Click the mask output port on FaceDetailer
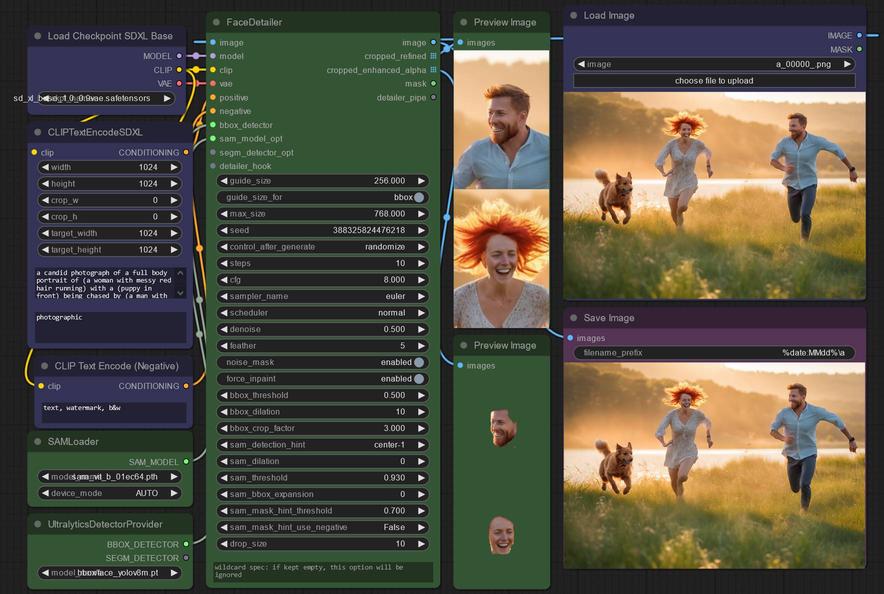The width and height of the screenshot is (884, 594). point(433,83)
